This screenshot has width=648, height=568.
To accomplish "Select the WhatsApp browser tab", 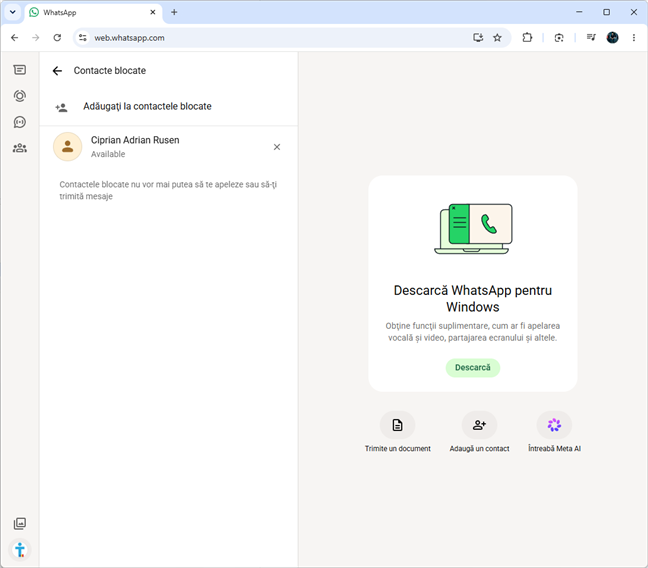I will pyautogui.click(x=93, y=12).
